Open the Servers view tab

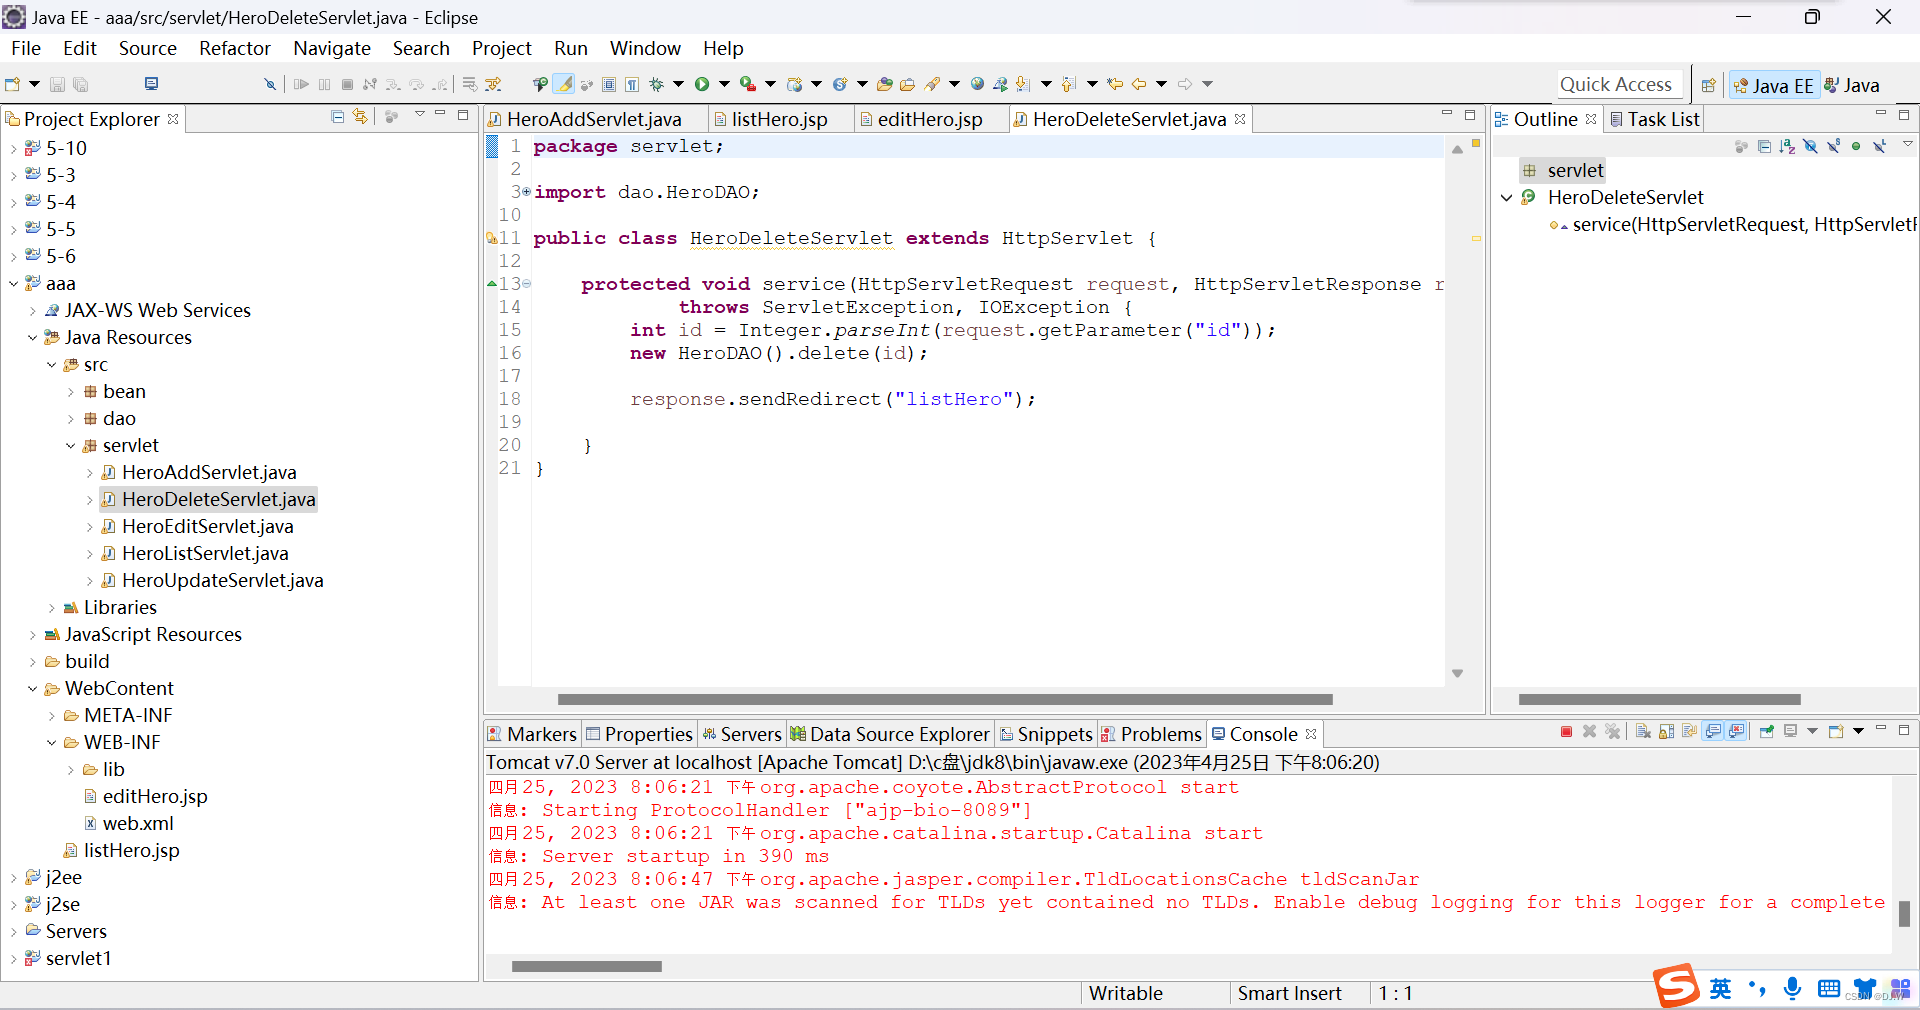coord(742,734)
